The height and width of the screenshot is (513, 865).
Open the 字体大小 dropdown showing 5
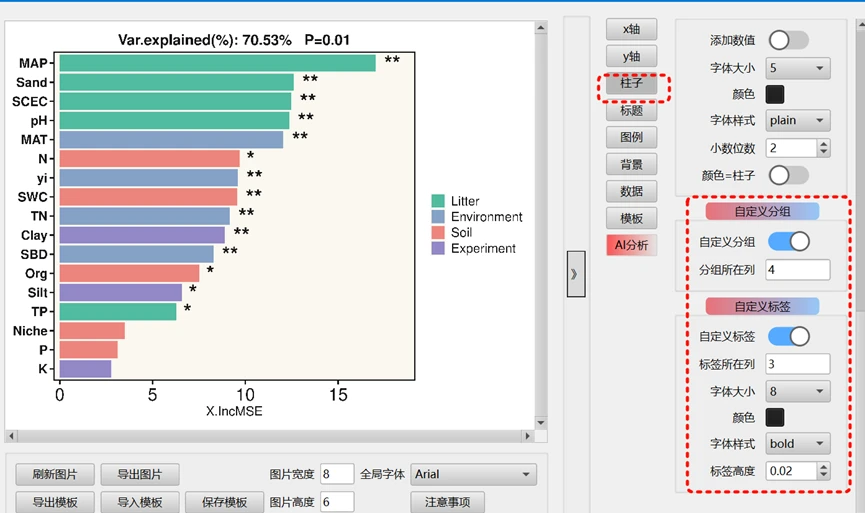797,68
